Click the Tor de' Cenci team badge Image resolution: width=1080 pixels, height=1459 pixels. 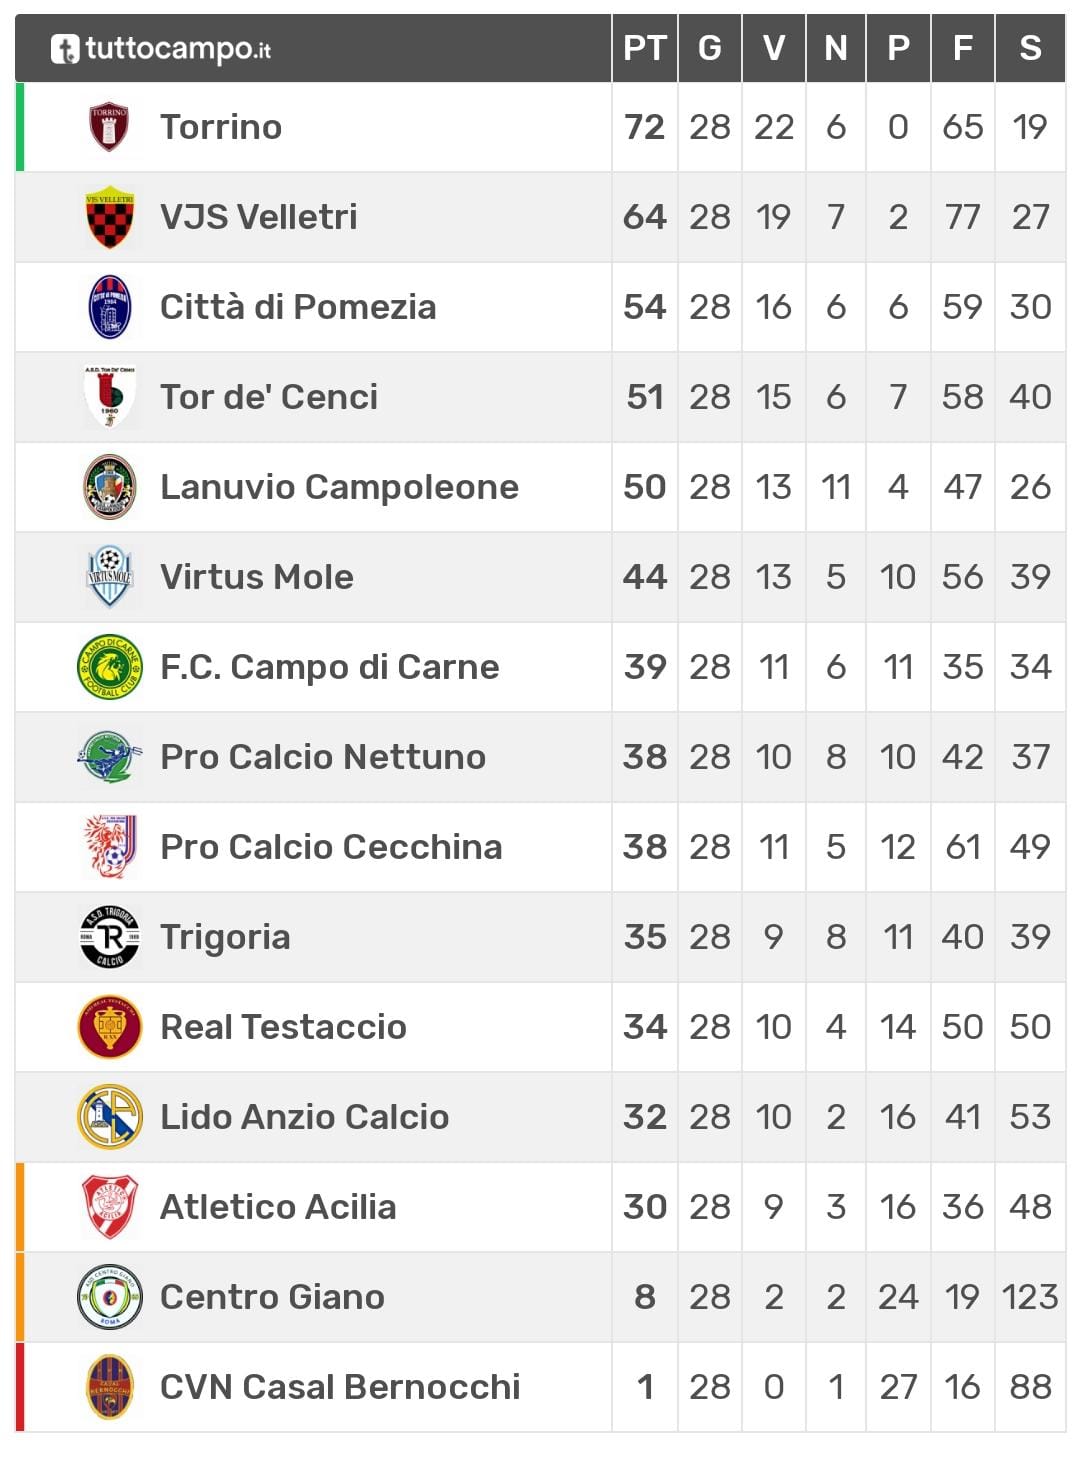click(109, 397)
